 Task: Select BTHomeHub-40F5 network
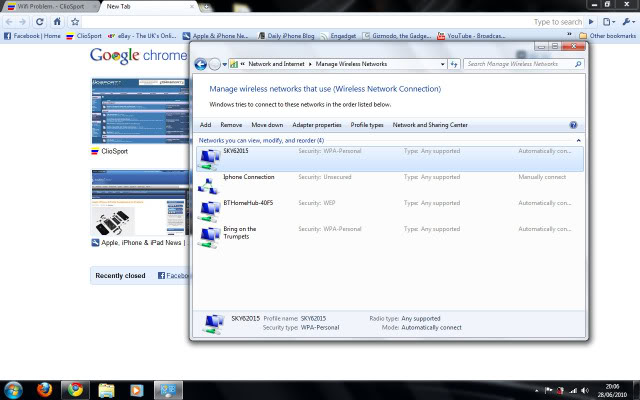click(390, 211)
